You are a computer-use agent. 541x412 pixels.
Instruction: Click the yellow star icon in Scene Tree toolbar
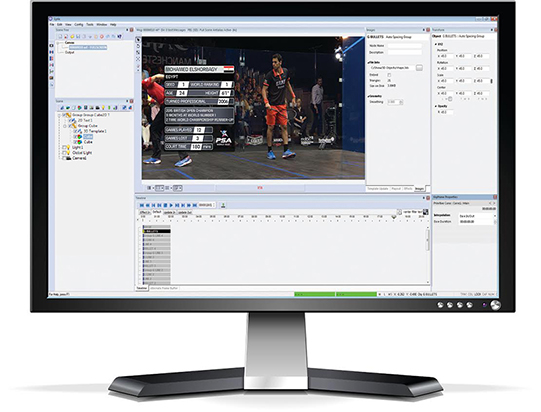72,36
